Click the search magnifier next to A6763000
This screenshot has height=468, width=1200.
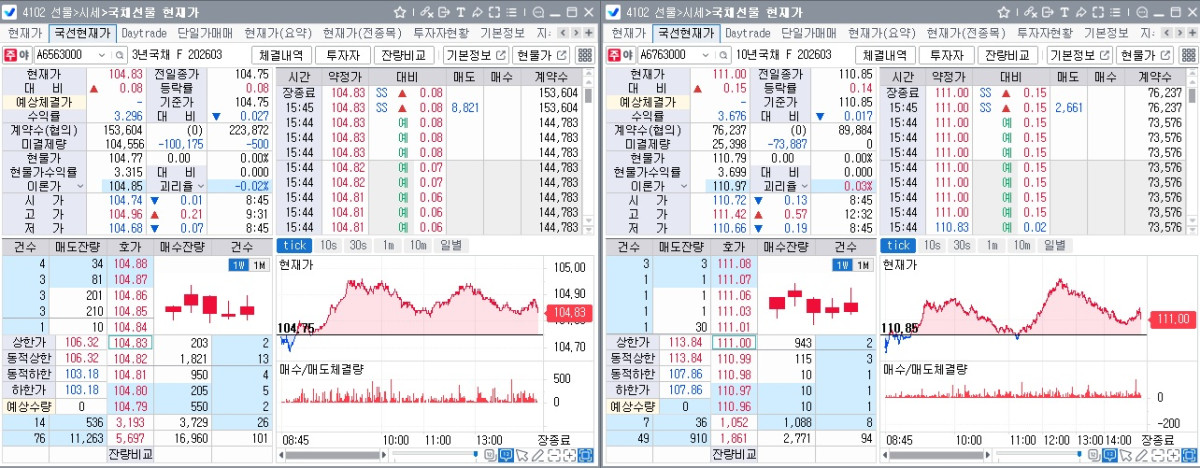(x=722, y=55)
